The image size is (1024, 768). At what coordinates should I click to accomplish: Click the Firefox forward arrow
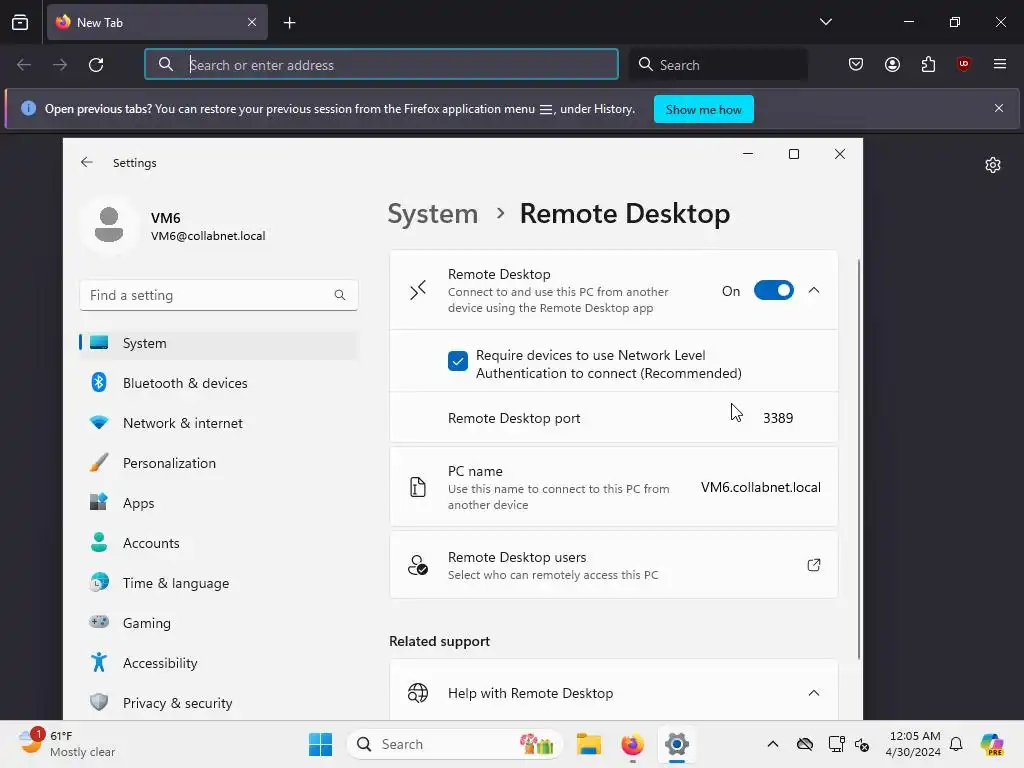click(x=60, y=65)
